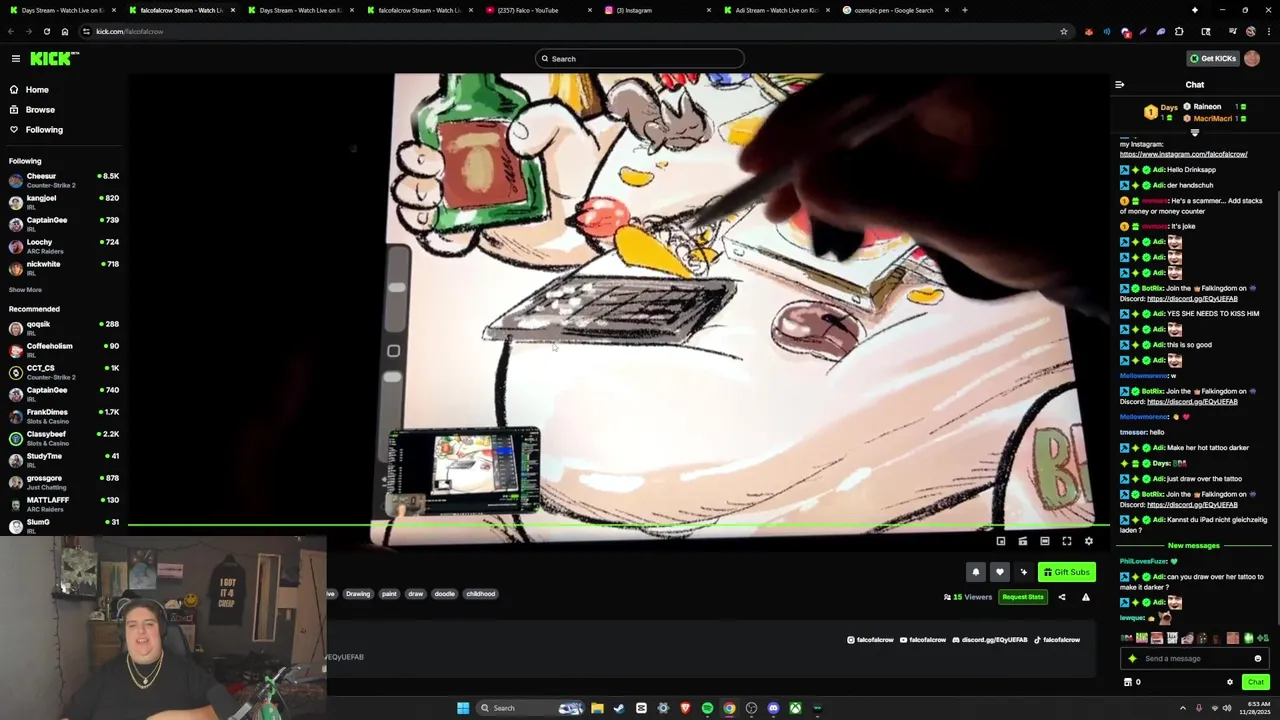The width and height of the screenshot is (1280, 720).
Task: Click Request Stats button
Action: 1022,597
